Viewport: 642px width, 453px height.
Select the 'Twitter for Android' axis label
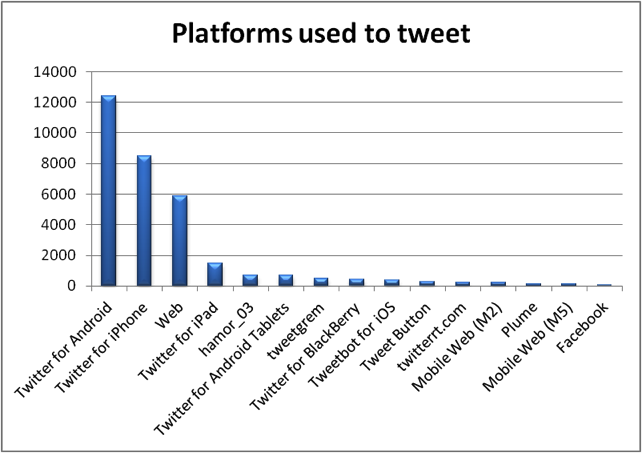(63, 350)
